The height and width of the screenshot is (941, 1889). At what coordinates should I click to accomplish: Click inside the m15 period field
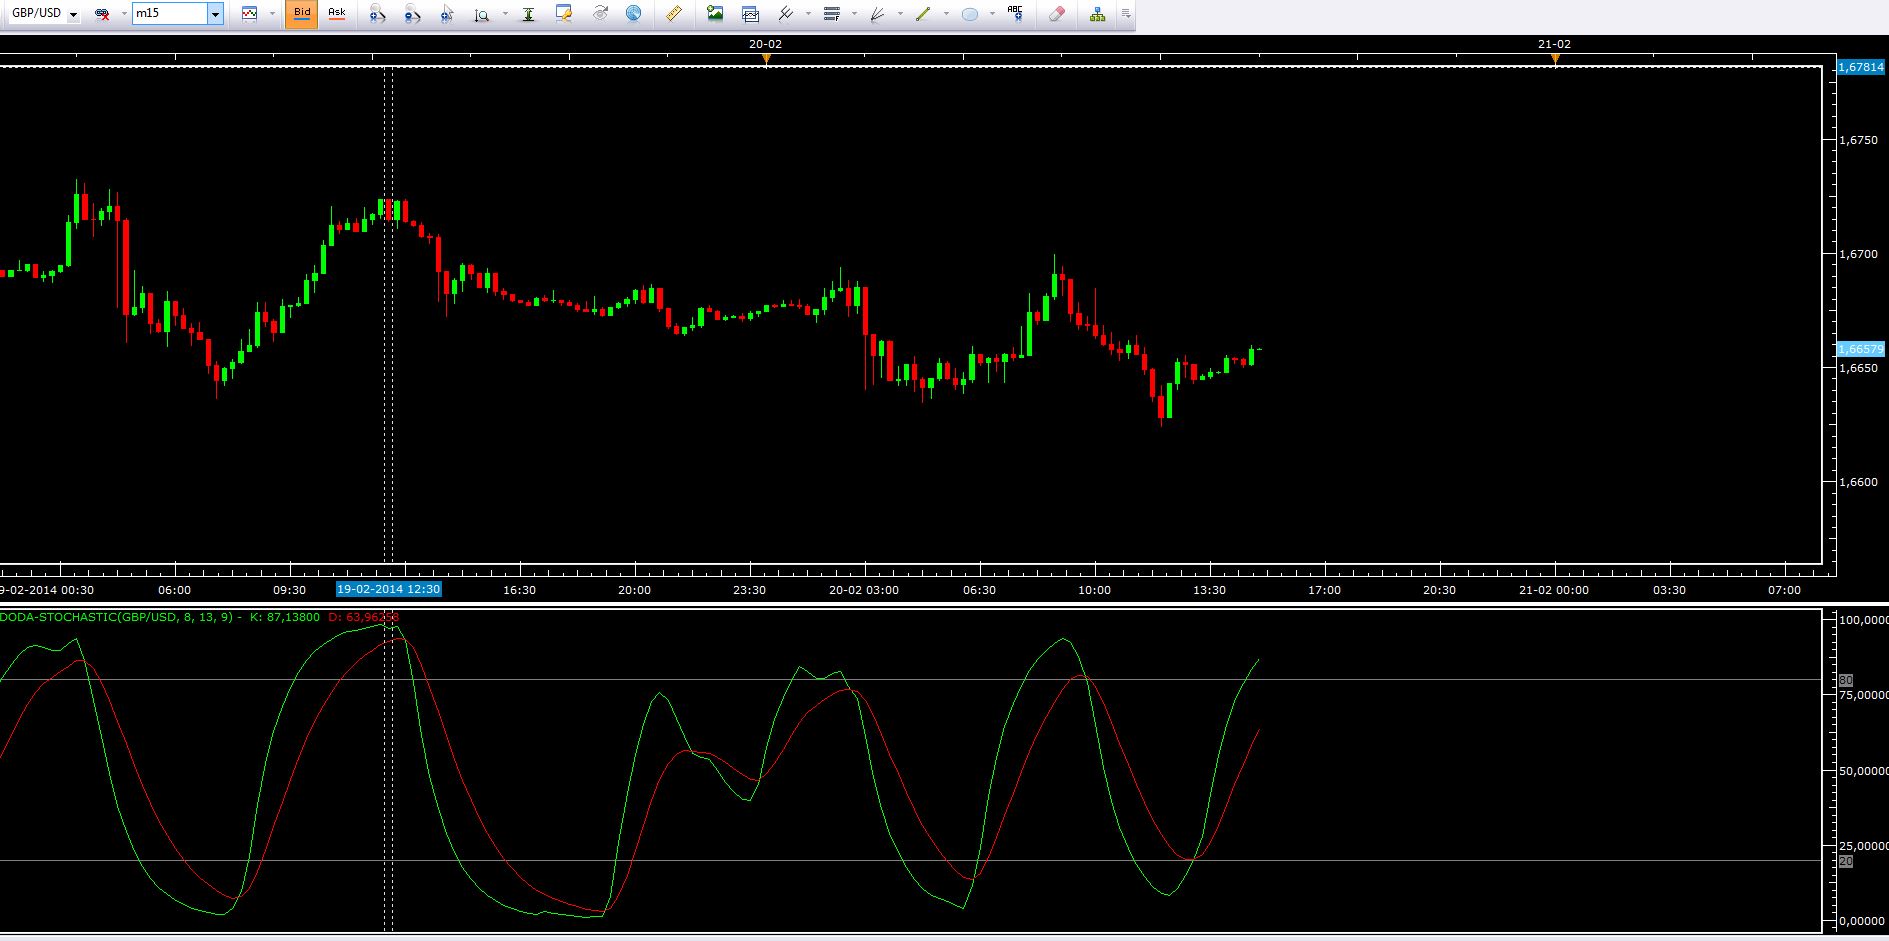pos(170,14)
